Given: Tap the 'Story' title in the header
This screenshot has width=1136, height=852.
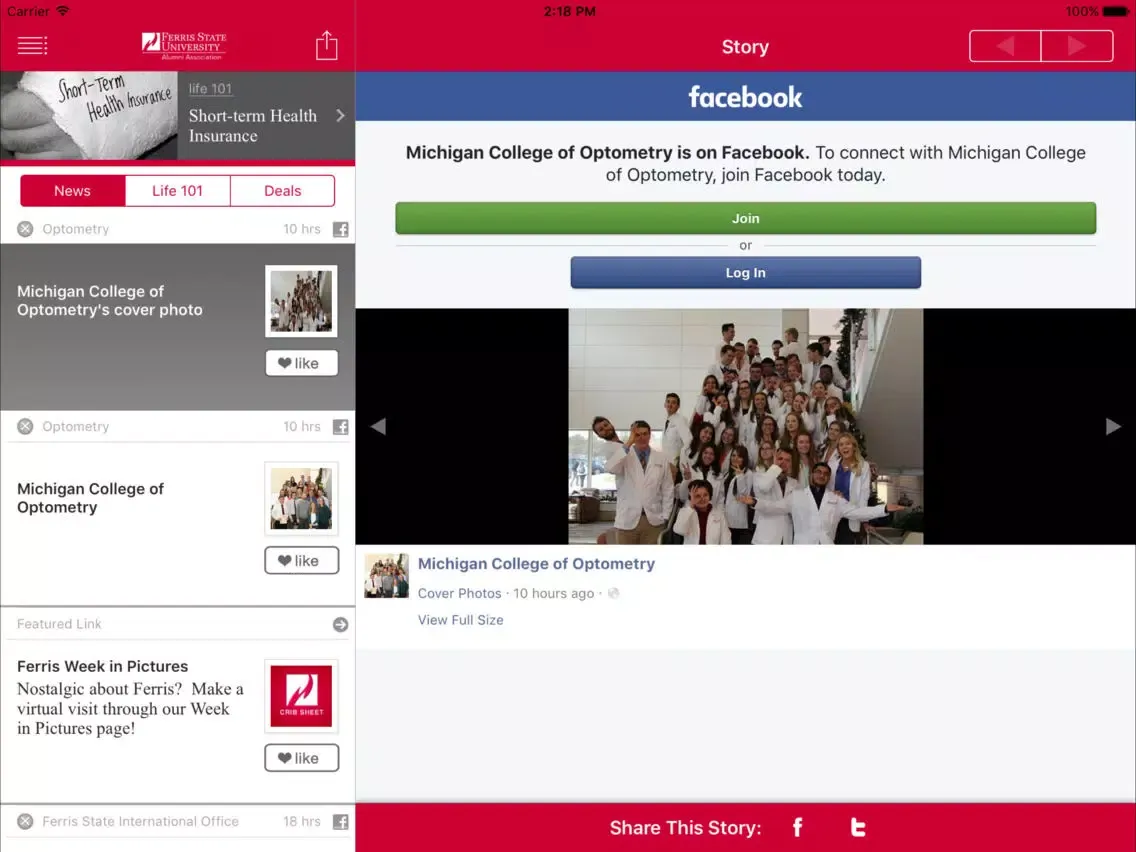Looking at the screenshot, I should coord(746,46).
